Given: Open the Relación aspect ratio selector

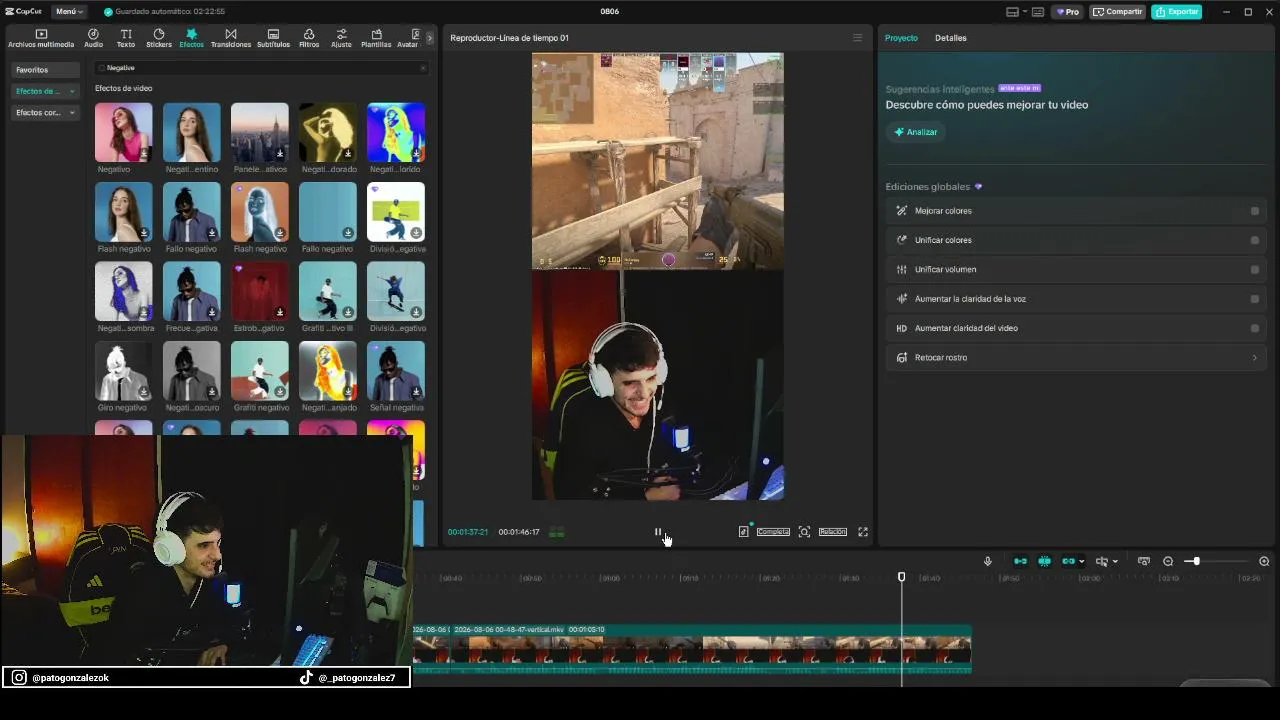Looking at the screenshot, I should click(833, 532).
